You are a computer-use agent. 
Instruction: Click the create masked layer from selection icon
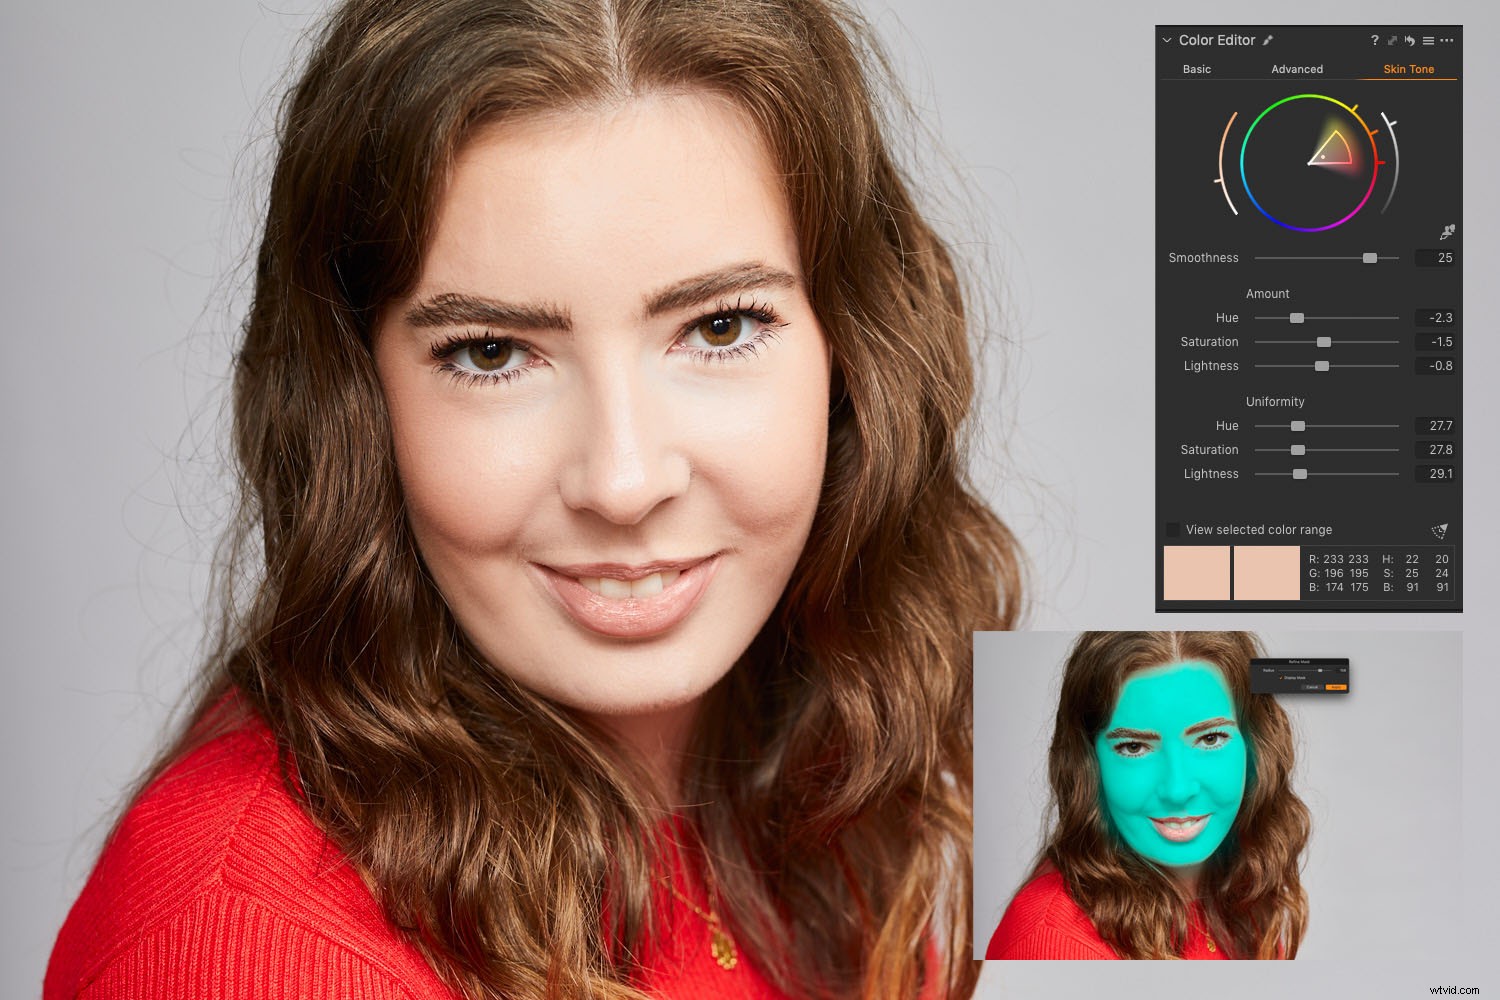tap(1440, 530)
